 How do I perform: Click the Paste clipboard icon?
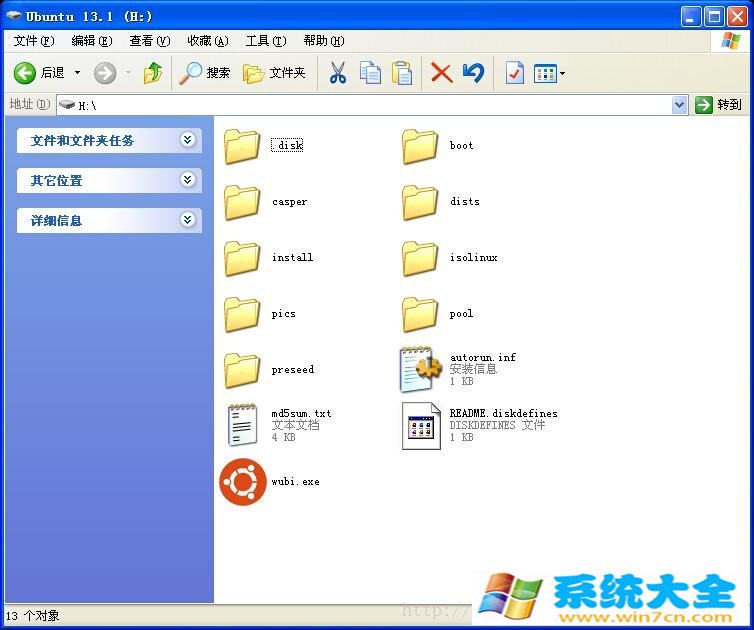pyautogui.click(x=402, y=73)
